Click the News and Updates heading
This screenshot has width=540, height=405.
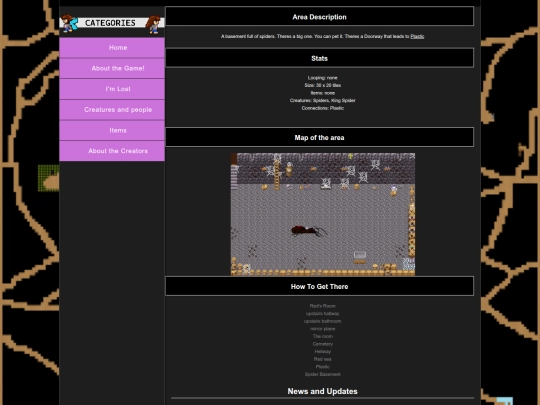[322, 391]
